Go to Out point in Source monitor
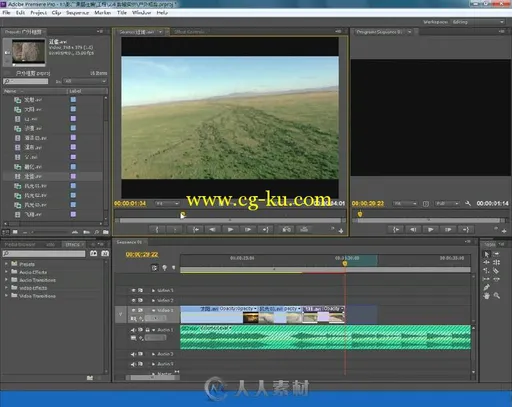Screen dimensions: 512x407 click(265, 229)
